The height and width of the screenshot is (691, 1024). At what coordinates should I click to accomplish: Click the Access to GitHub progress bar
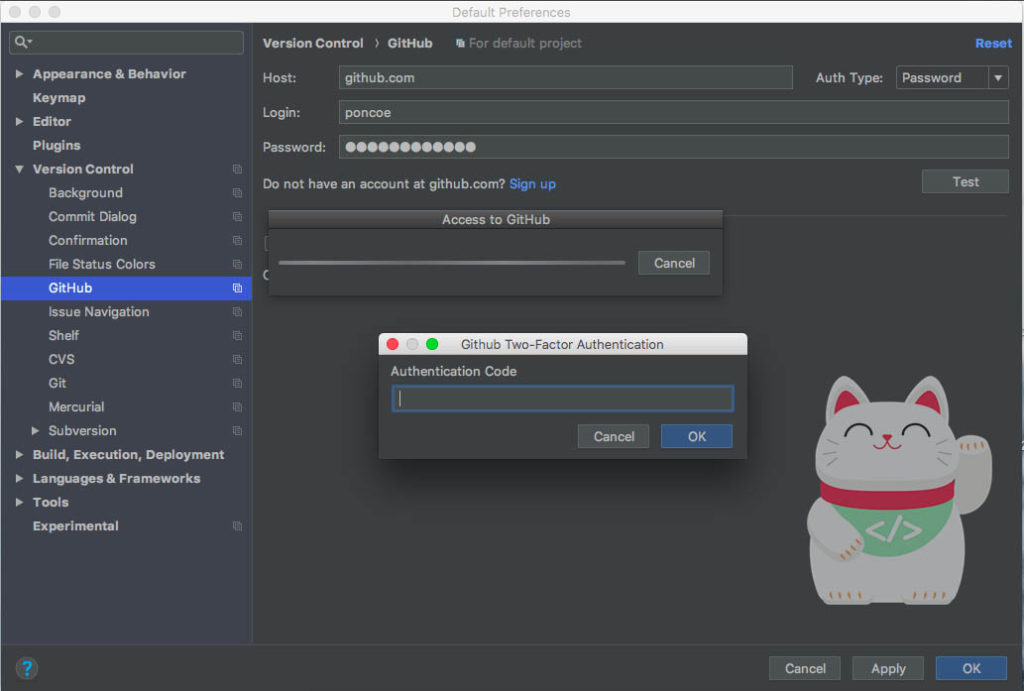(452, 263)
